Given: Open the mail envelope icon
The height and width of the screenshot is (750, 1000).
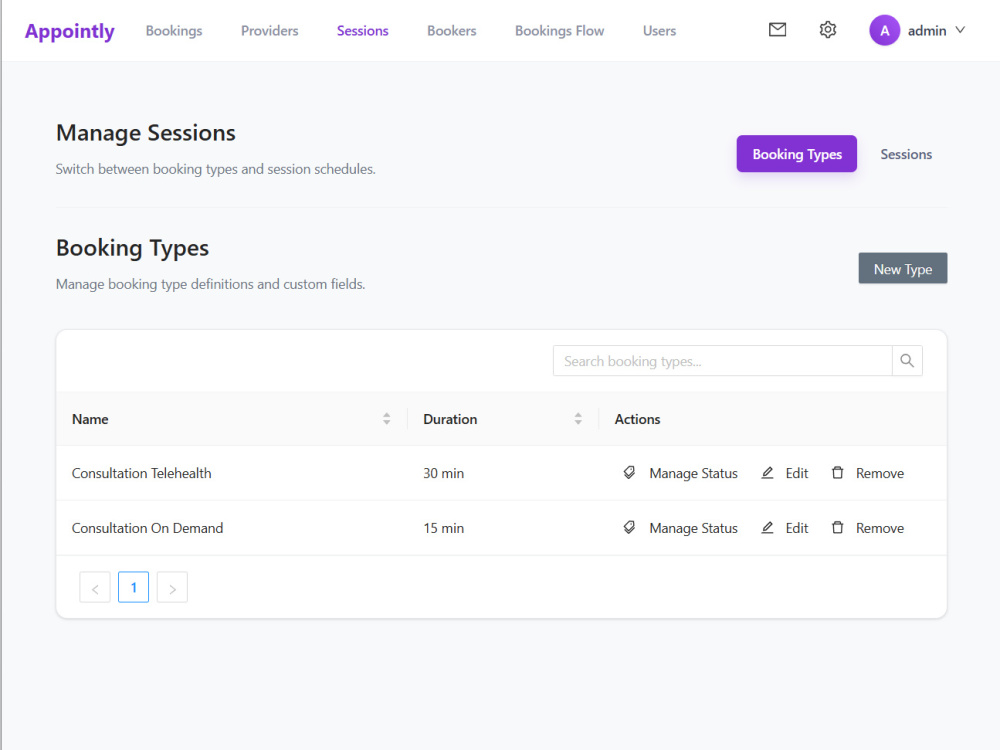Looking at the screenshot, I should tap(777, 30).
